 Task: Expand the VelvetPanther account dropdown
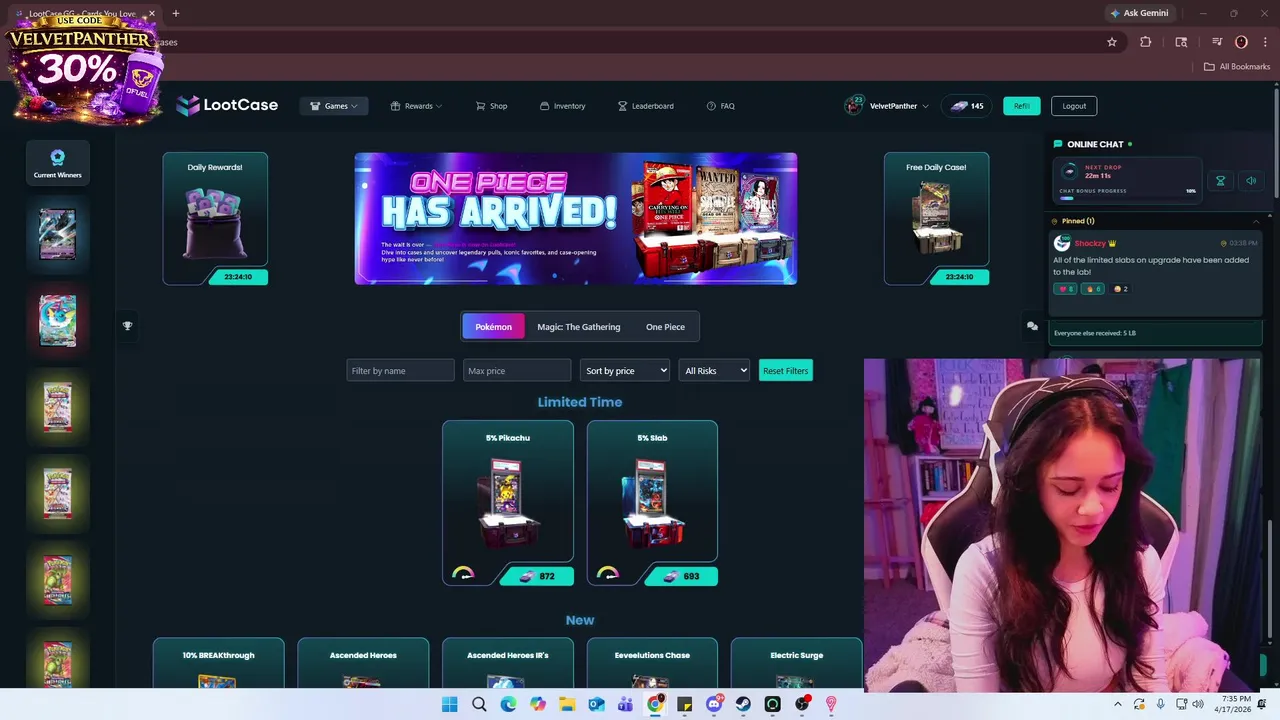(887, 106)
